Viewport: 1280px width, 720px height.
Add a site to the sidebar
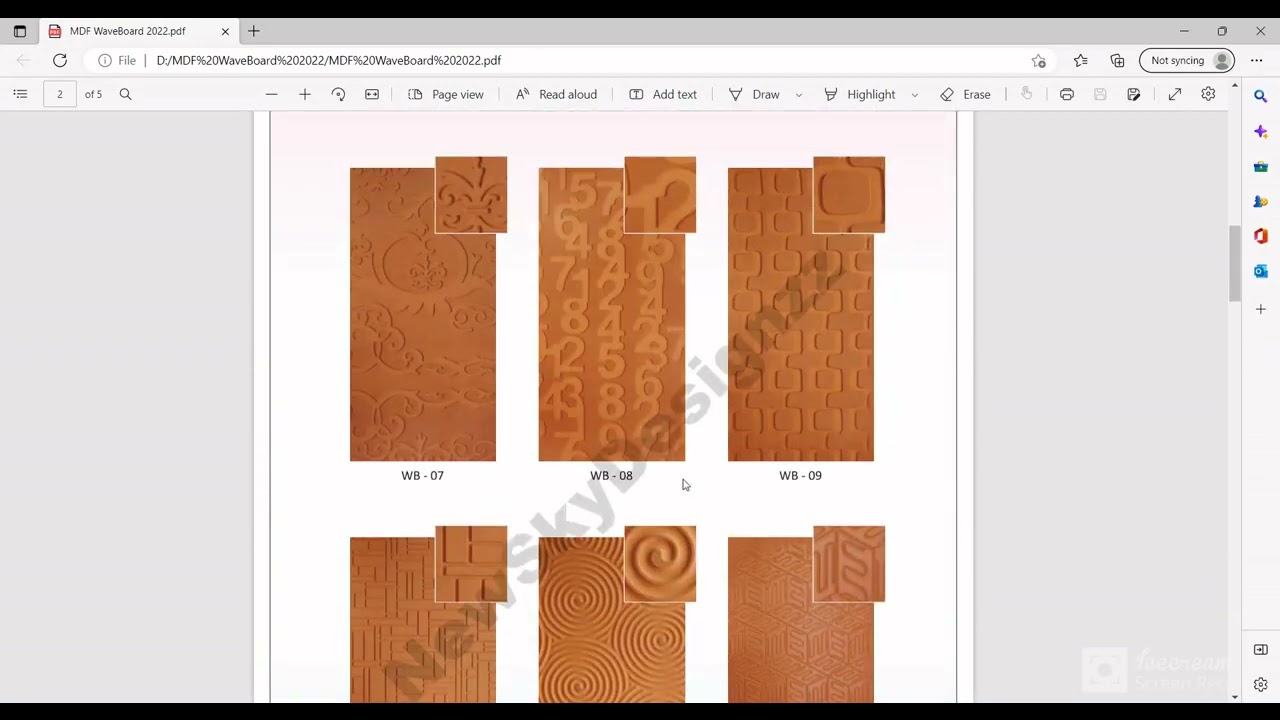[1261, 309]
